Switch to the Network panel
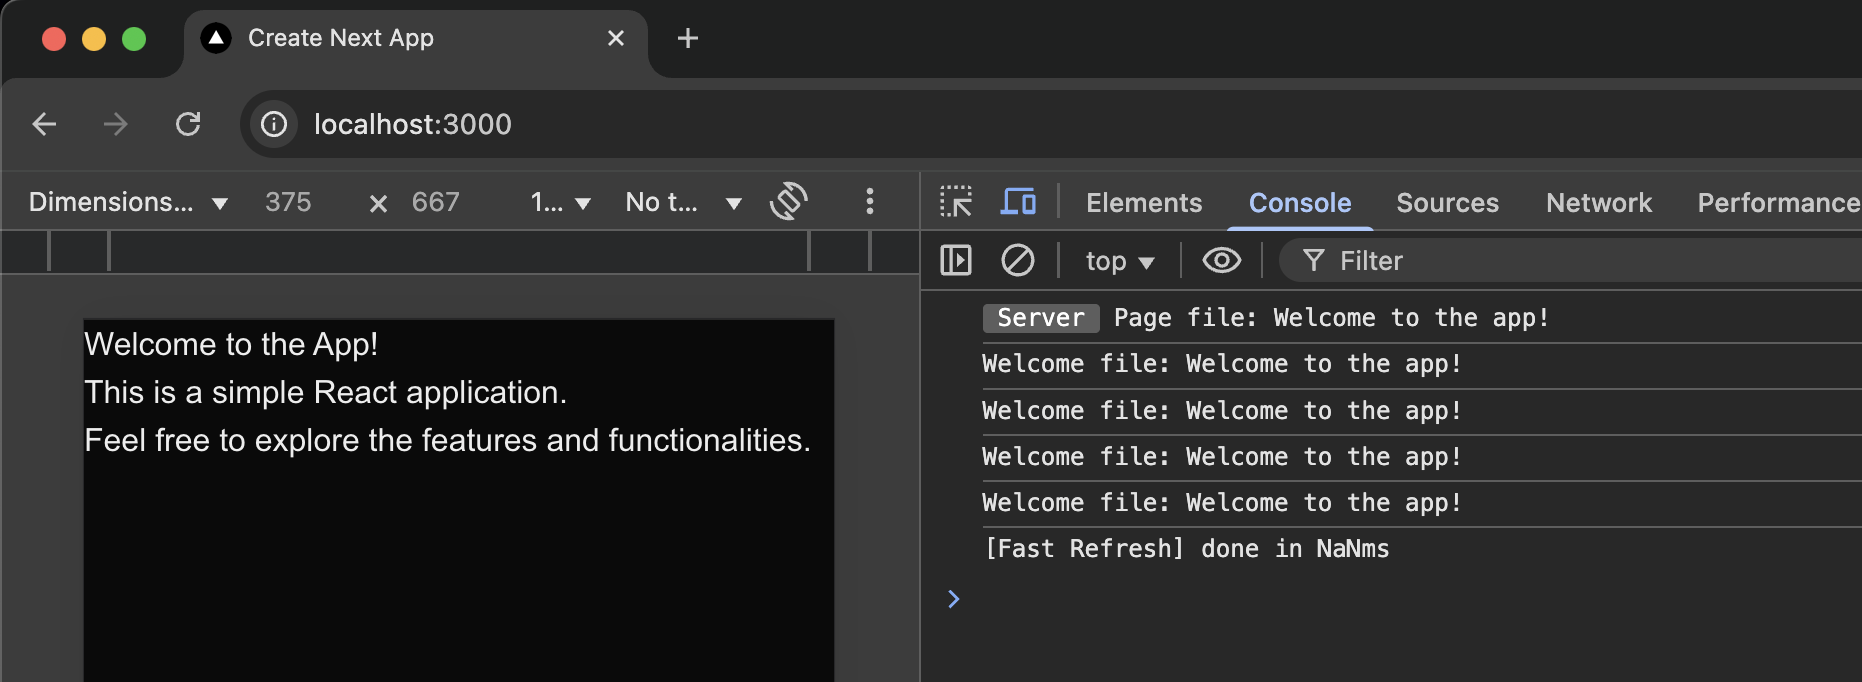This screenshot has width=1862, height=682. [1599, 203]
